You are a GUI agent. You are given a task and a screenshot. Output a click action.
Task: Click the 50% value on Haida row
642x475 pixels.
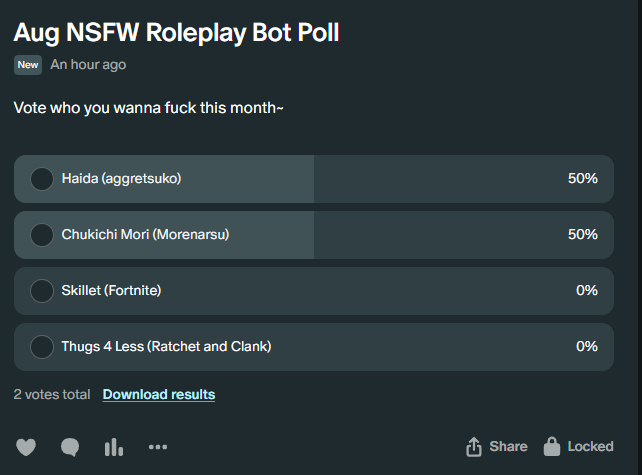tap(582, 179)
